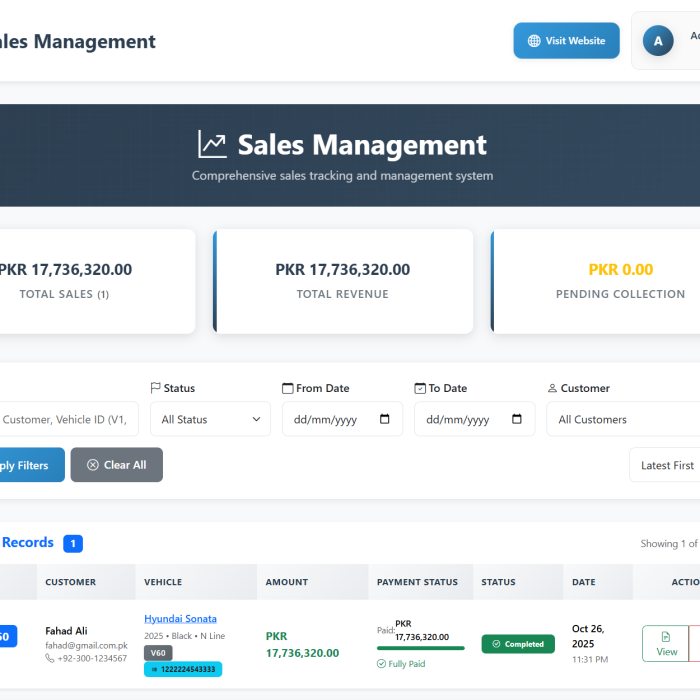
Task: Expand the All Status dropdown
Action: click(210, 420)
